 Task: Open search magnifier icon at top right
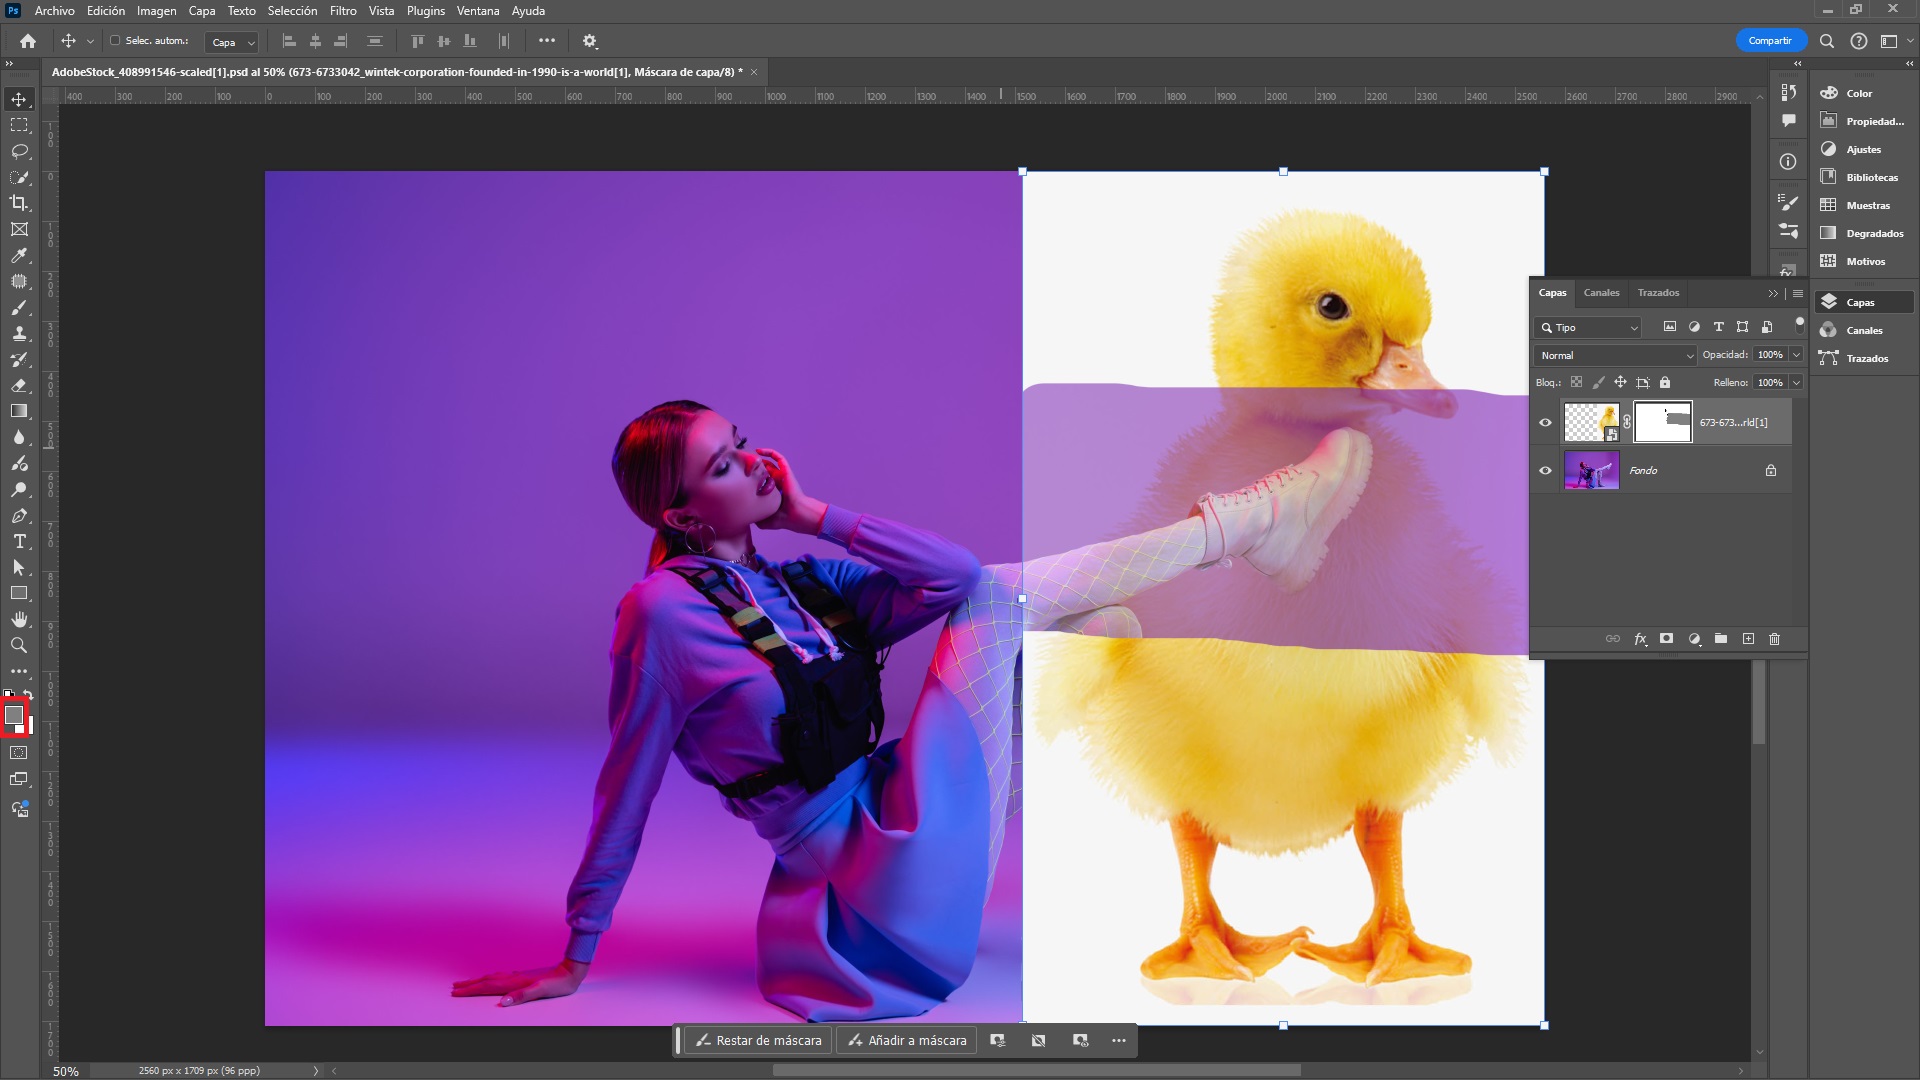tap(1827, 41)
